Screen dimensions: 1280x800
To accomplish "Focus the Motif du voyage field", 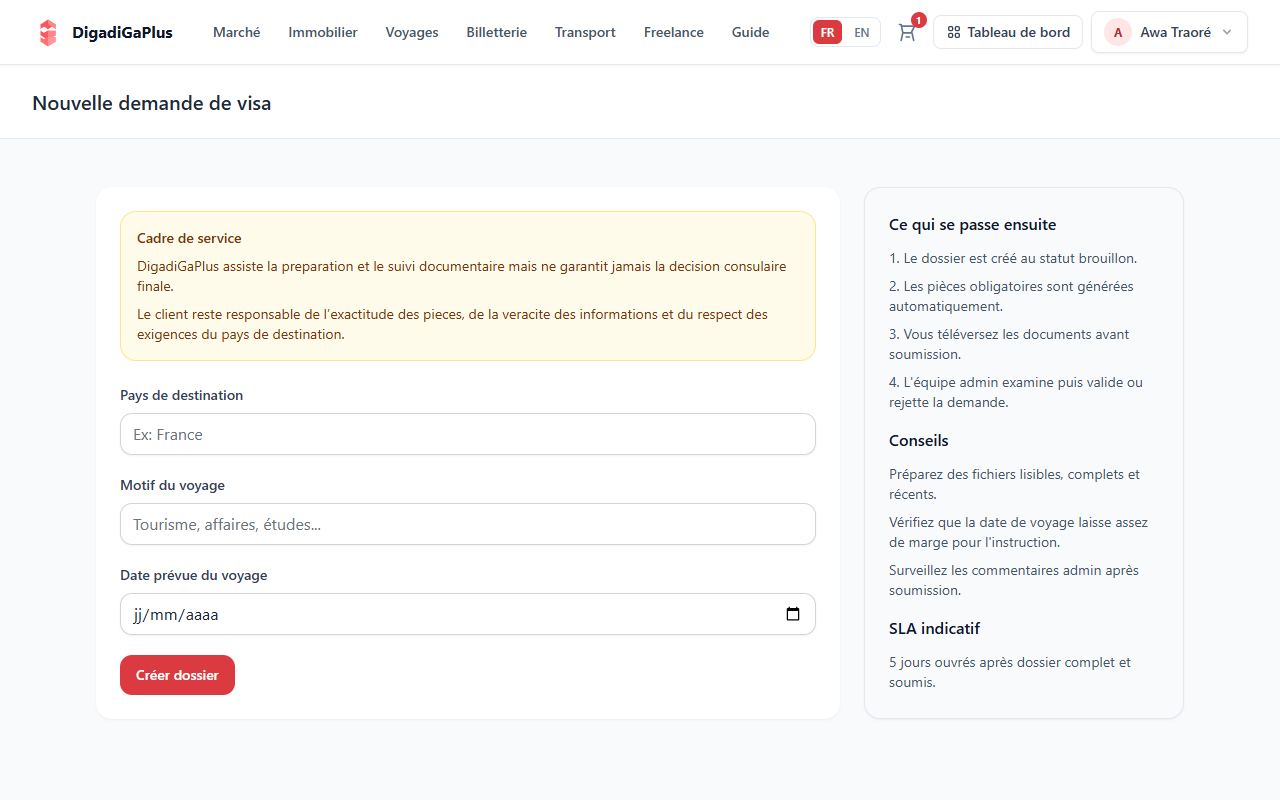I will click(x=468, y=524).
